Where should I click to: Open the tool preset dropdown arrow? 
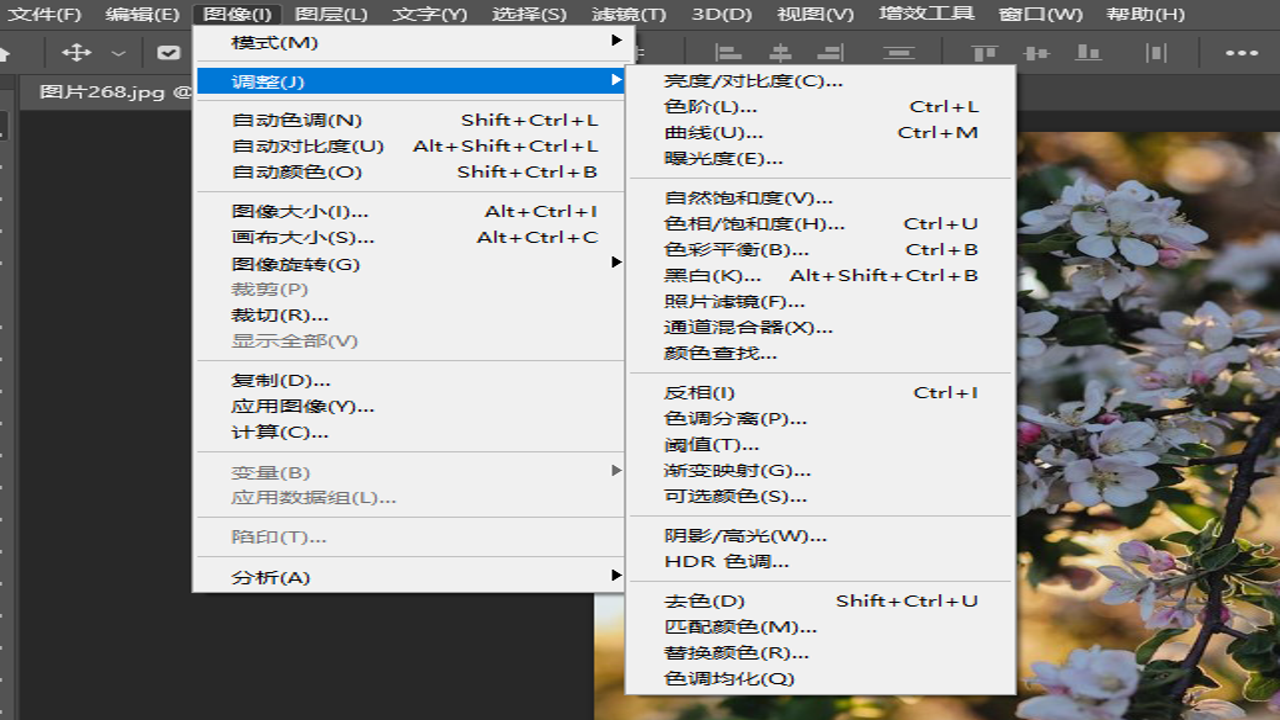119,53
